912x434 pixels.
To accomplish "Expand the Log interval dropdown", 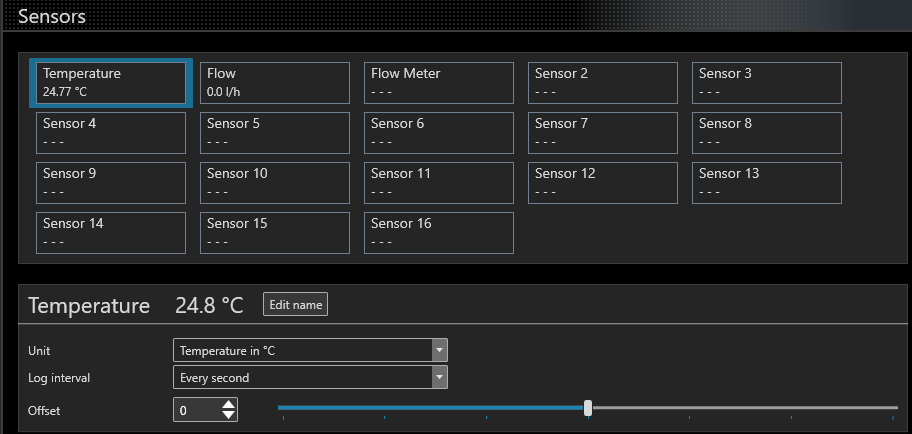I will click(310, 377).
